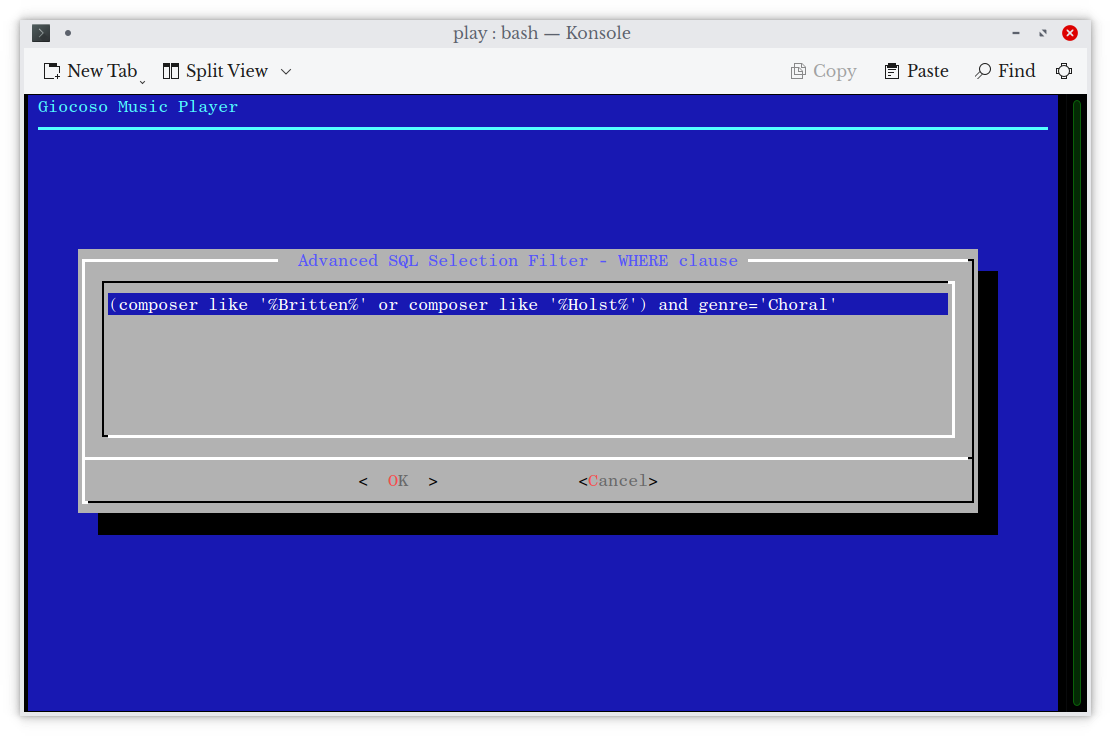The image size is (1111, 736).
Task: Open the Find search tool
Action: point(1005,71)
